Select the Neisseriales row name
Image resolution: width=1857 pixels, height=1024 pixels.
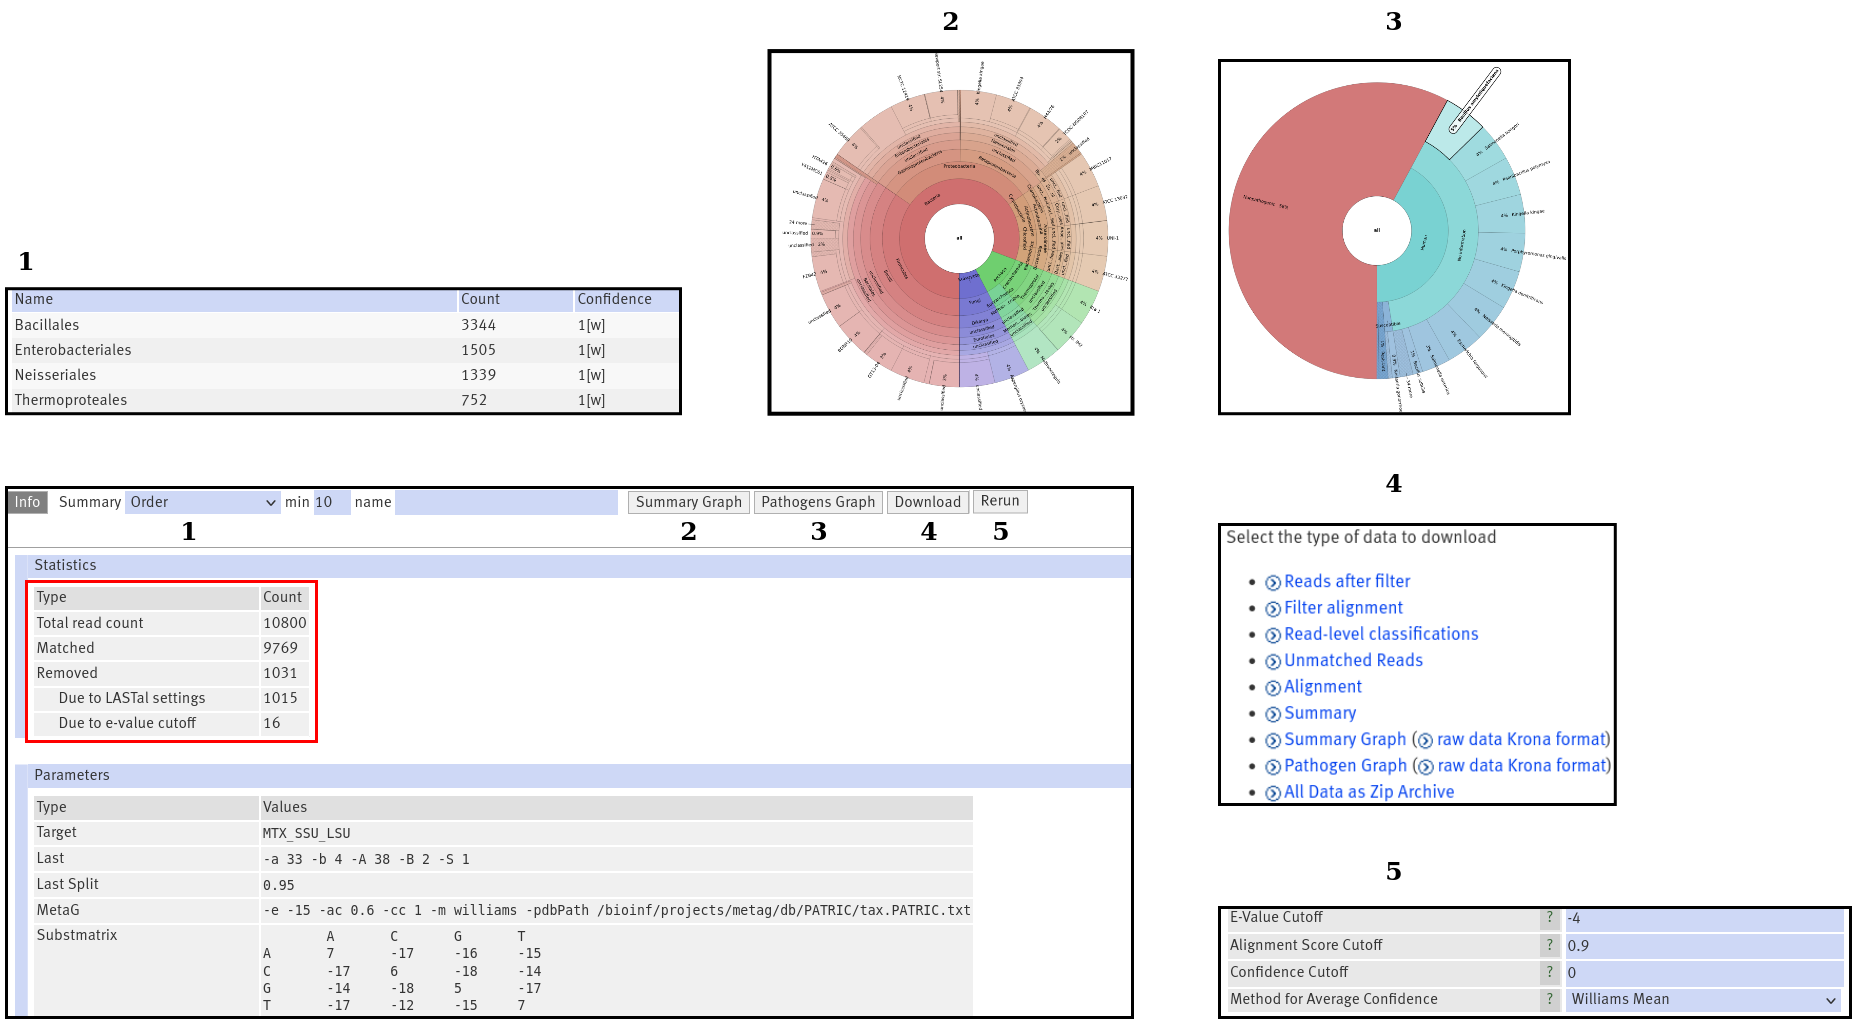pyautogui.click(x=56, y=375)
